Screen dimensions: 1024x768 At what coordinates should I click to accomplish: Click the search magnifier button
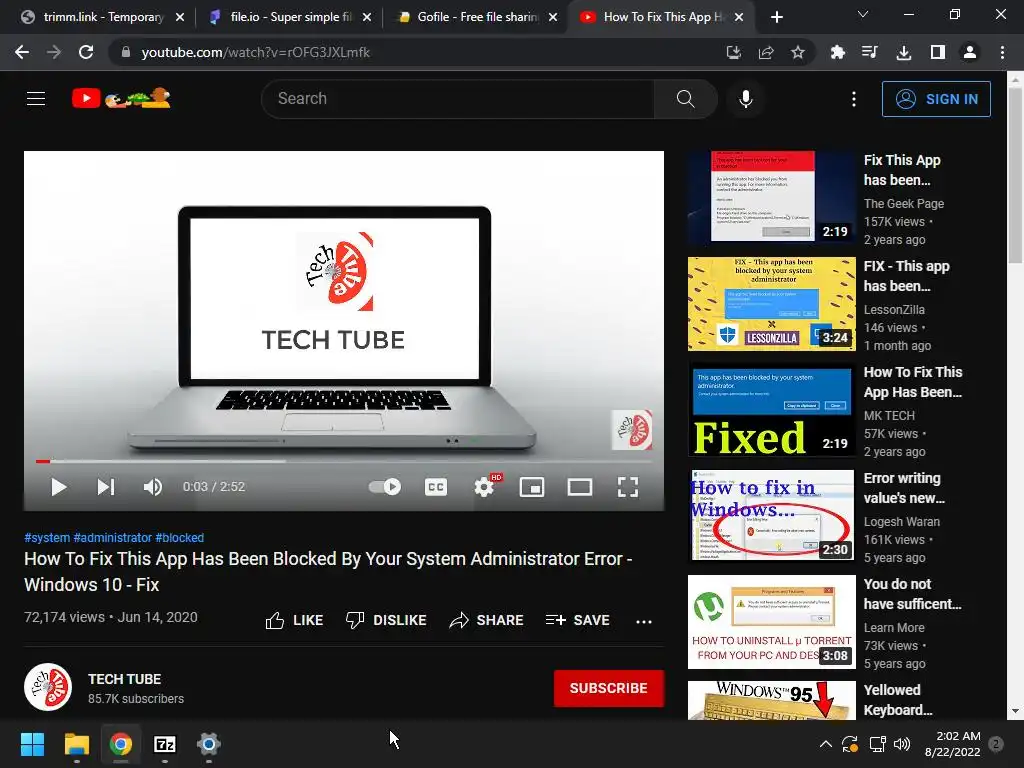685,99
